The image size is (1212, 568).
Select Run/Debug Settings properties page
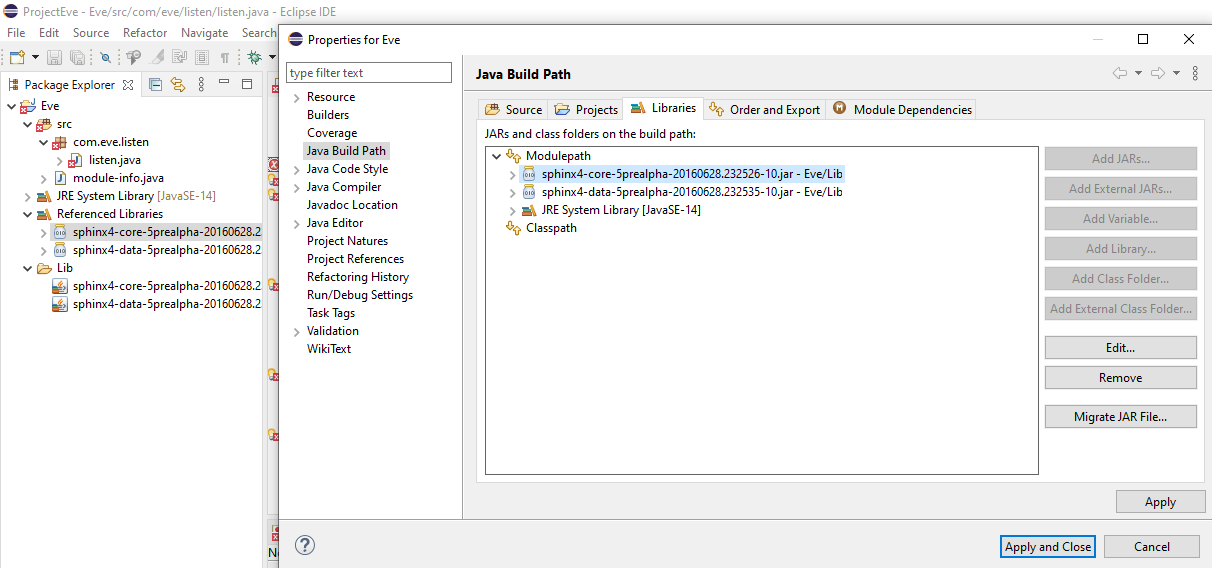(x=360, y=295)
